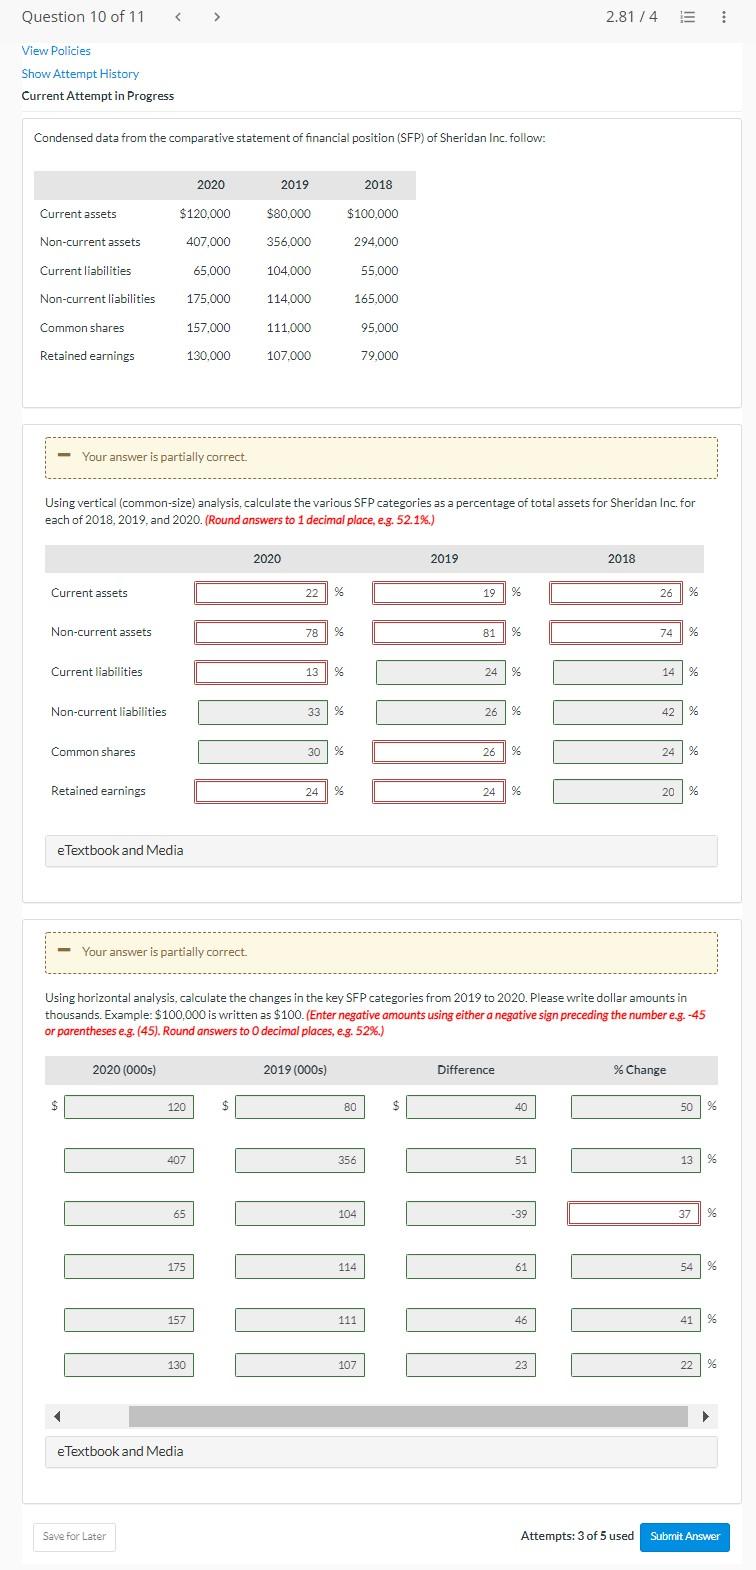756x1570 pixels.
Task: Click the right scroll arrow below horizontal analysis table
Action: pyautogui.click(x=706, y=1416)
